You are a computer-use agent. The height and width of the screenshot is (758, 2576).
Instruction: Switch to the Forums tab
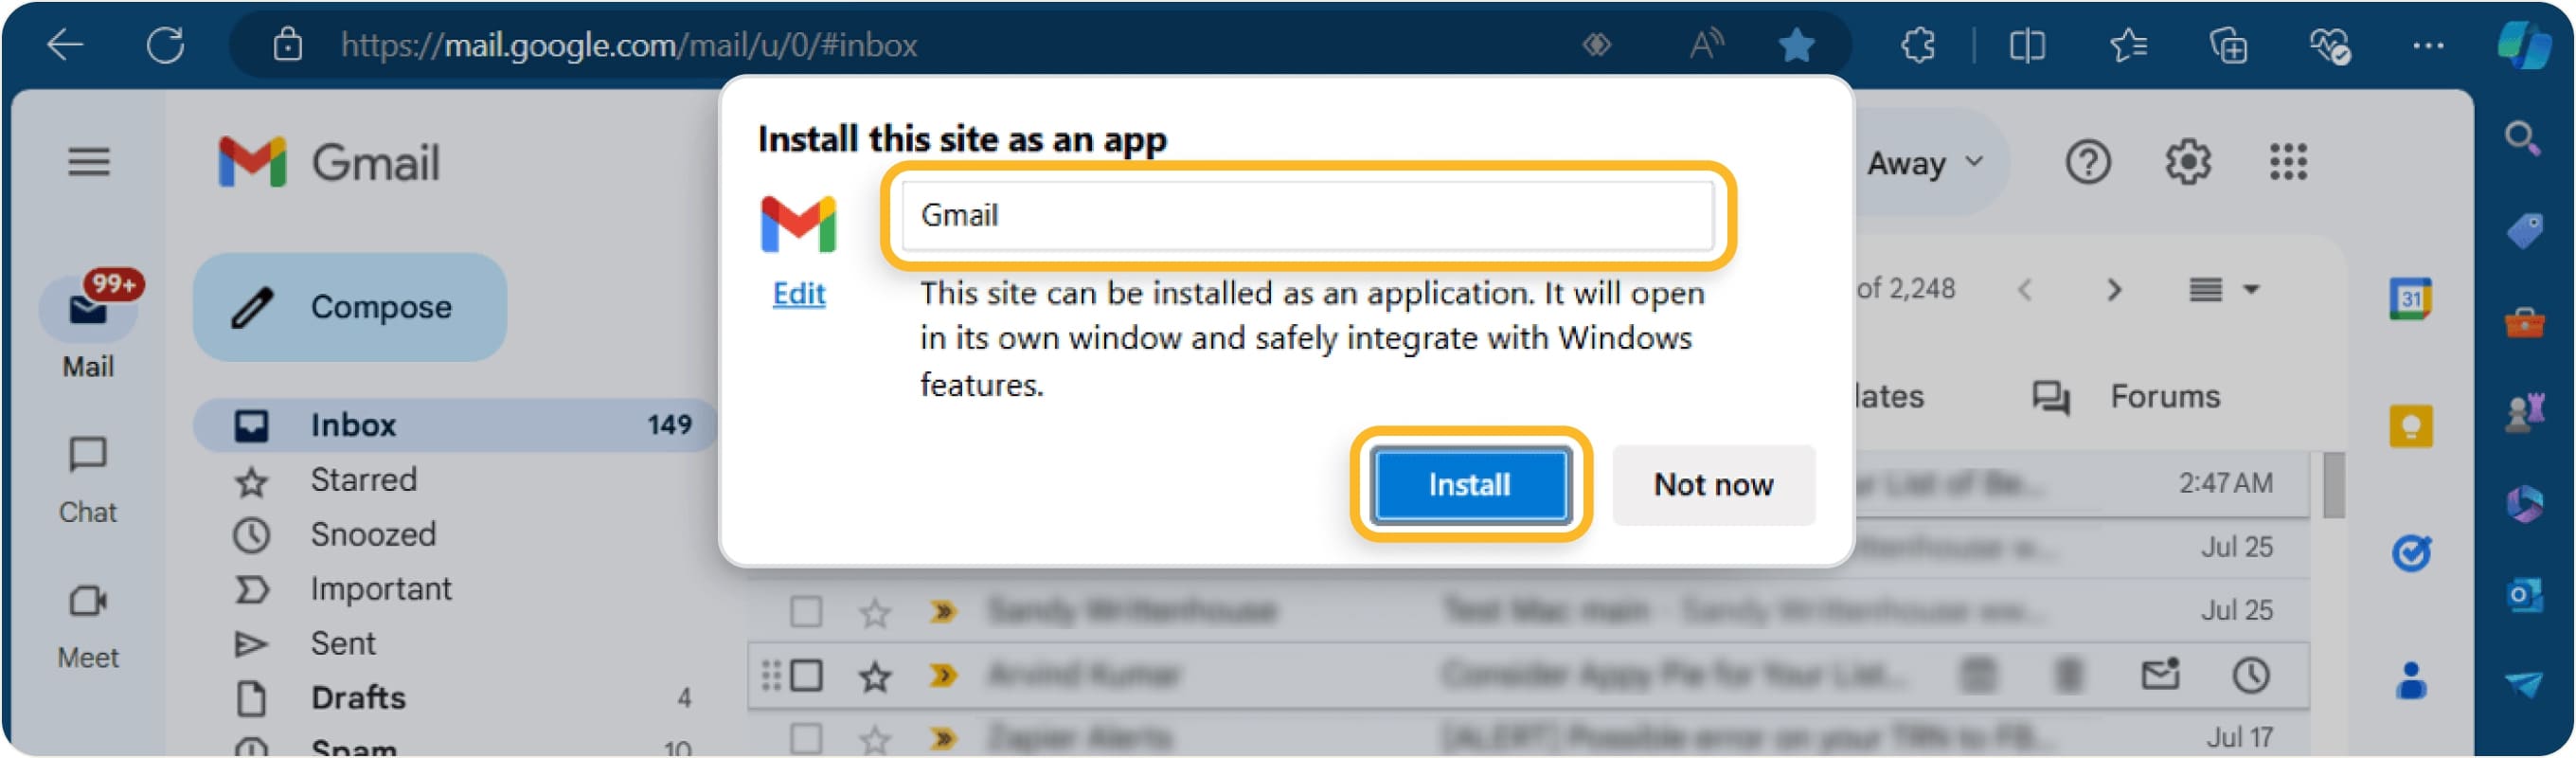pyautogui.click(x=2163, y=397)
